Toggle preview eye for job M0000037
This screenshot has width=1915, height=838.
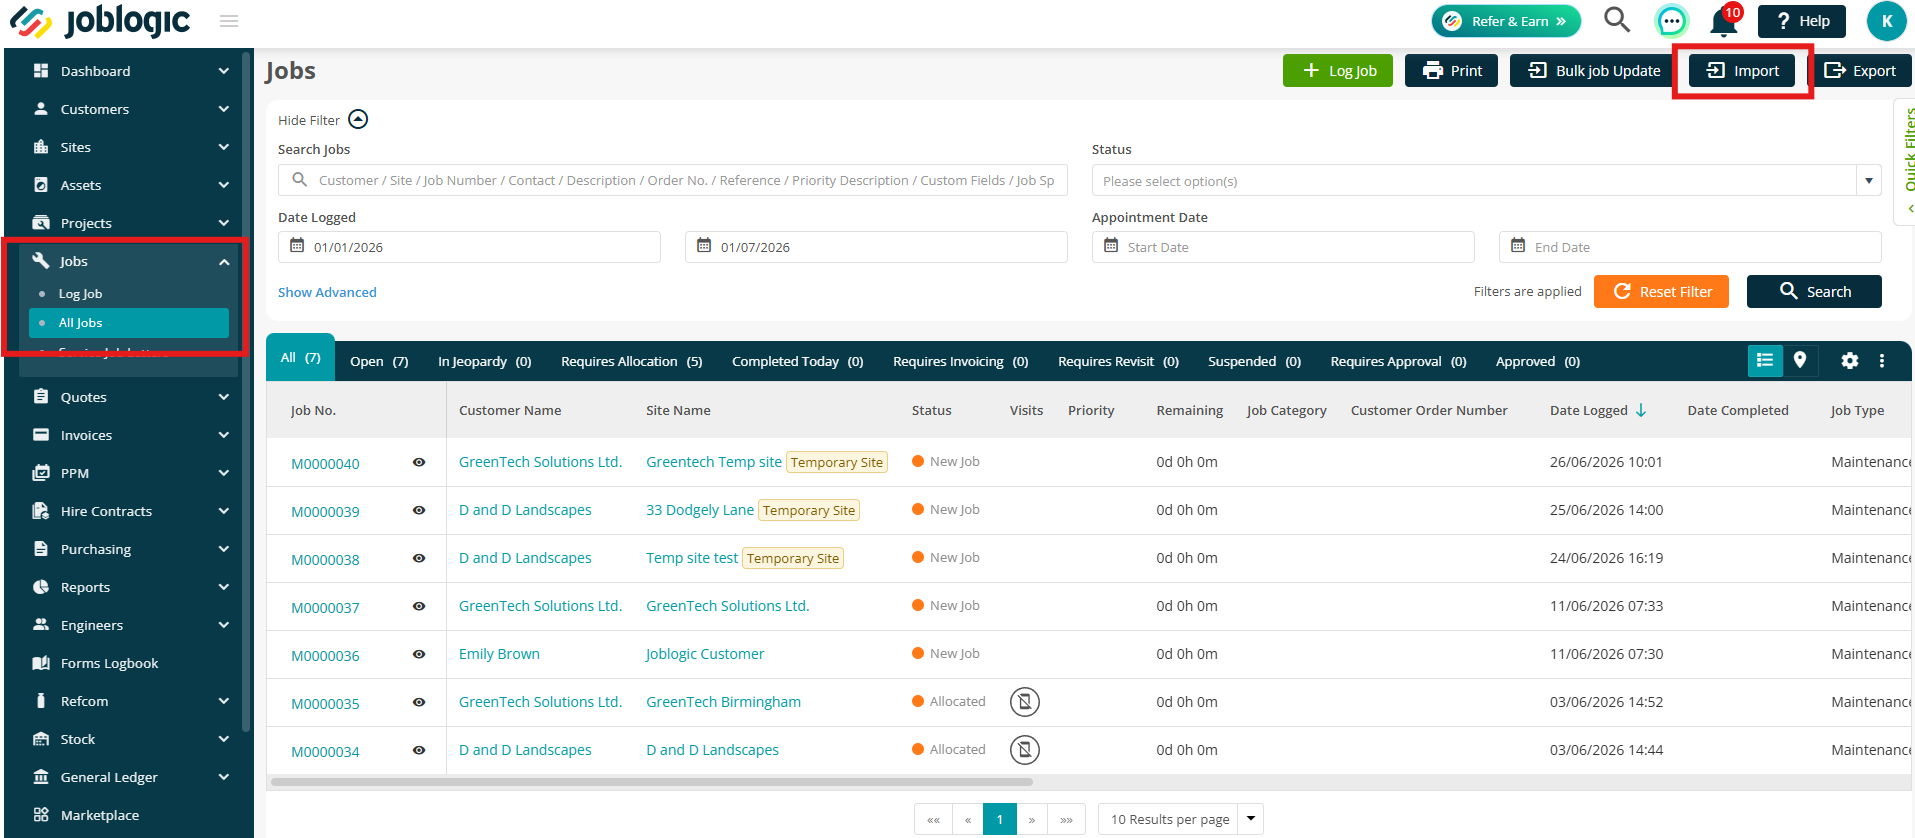click(x=419, y=606)
